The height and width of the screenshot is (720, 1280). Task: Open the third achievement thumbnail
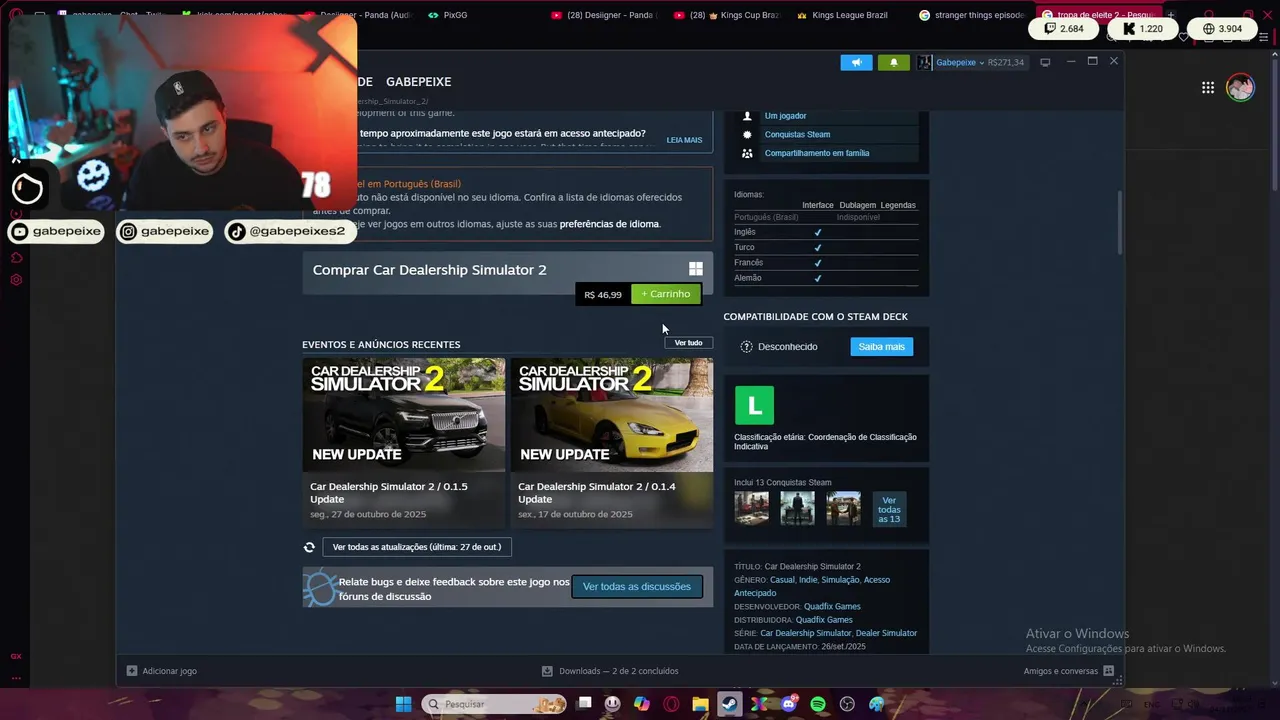pyautogui.click(x=843, y=508)
